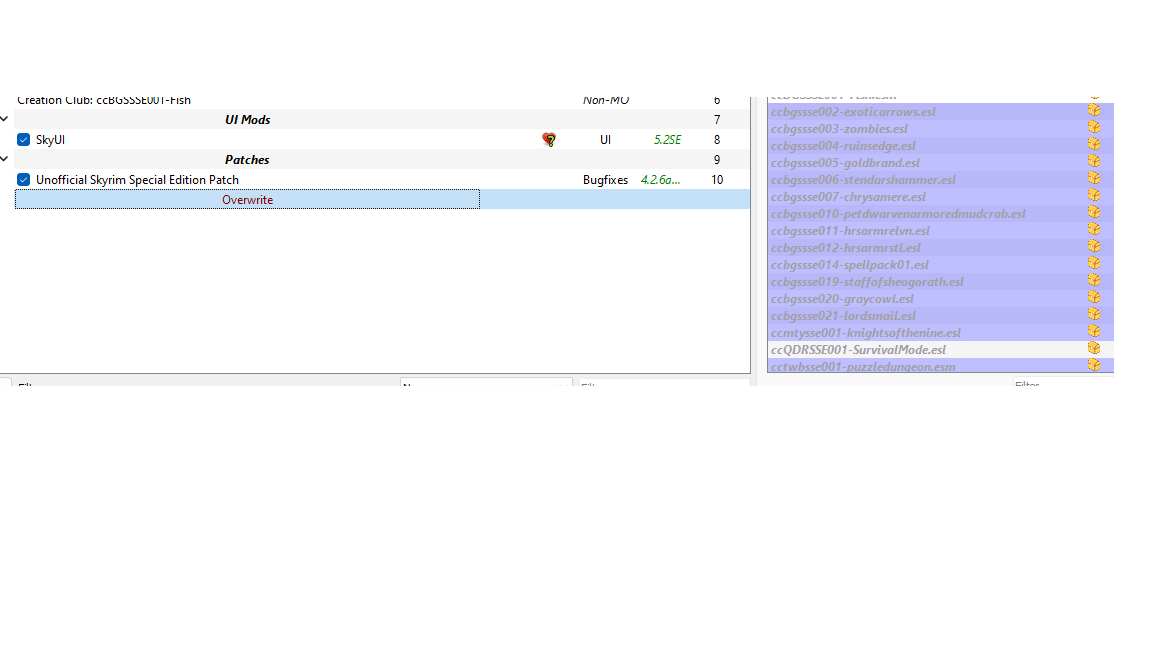Viewport: 1152px width, 648px height.
Task: Click the box icon beside ccbgssse021-lordsmail.esl
Action: (x=1094, y=314)
